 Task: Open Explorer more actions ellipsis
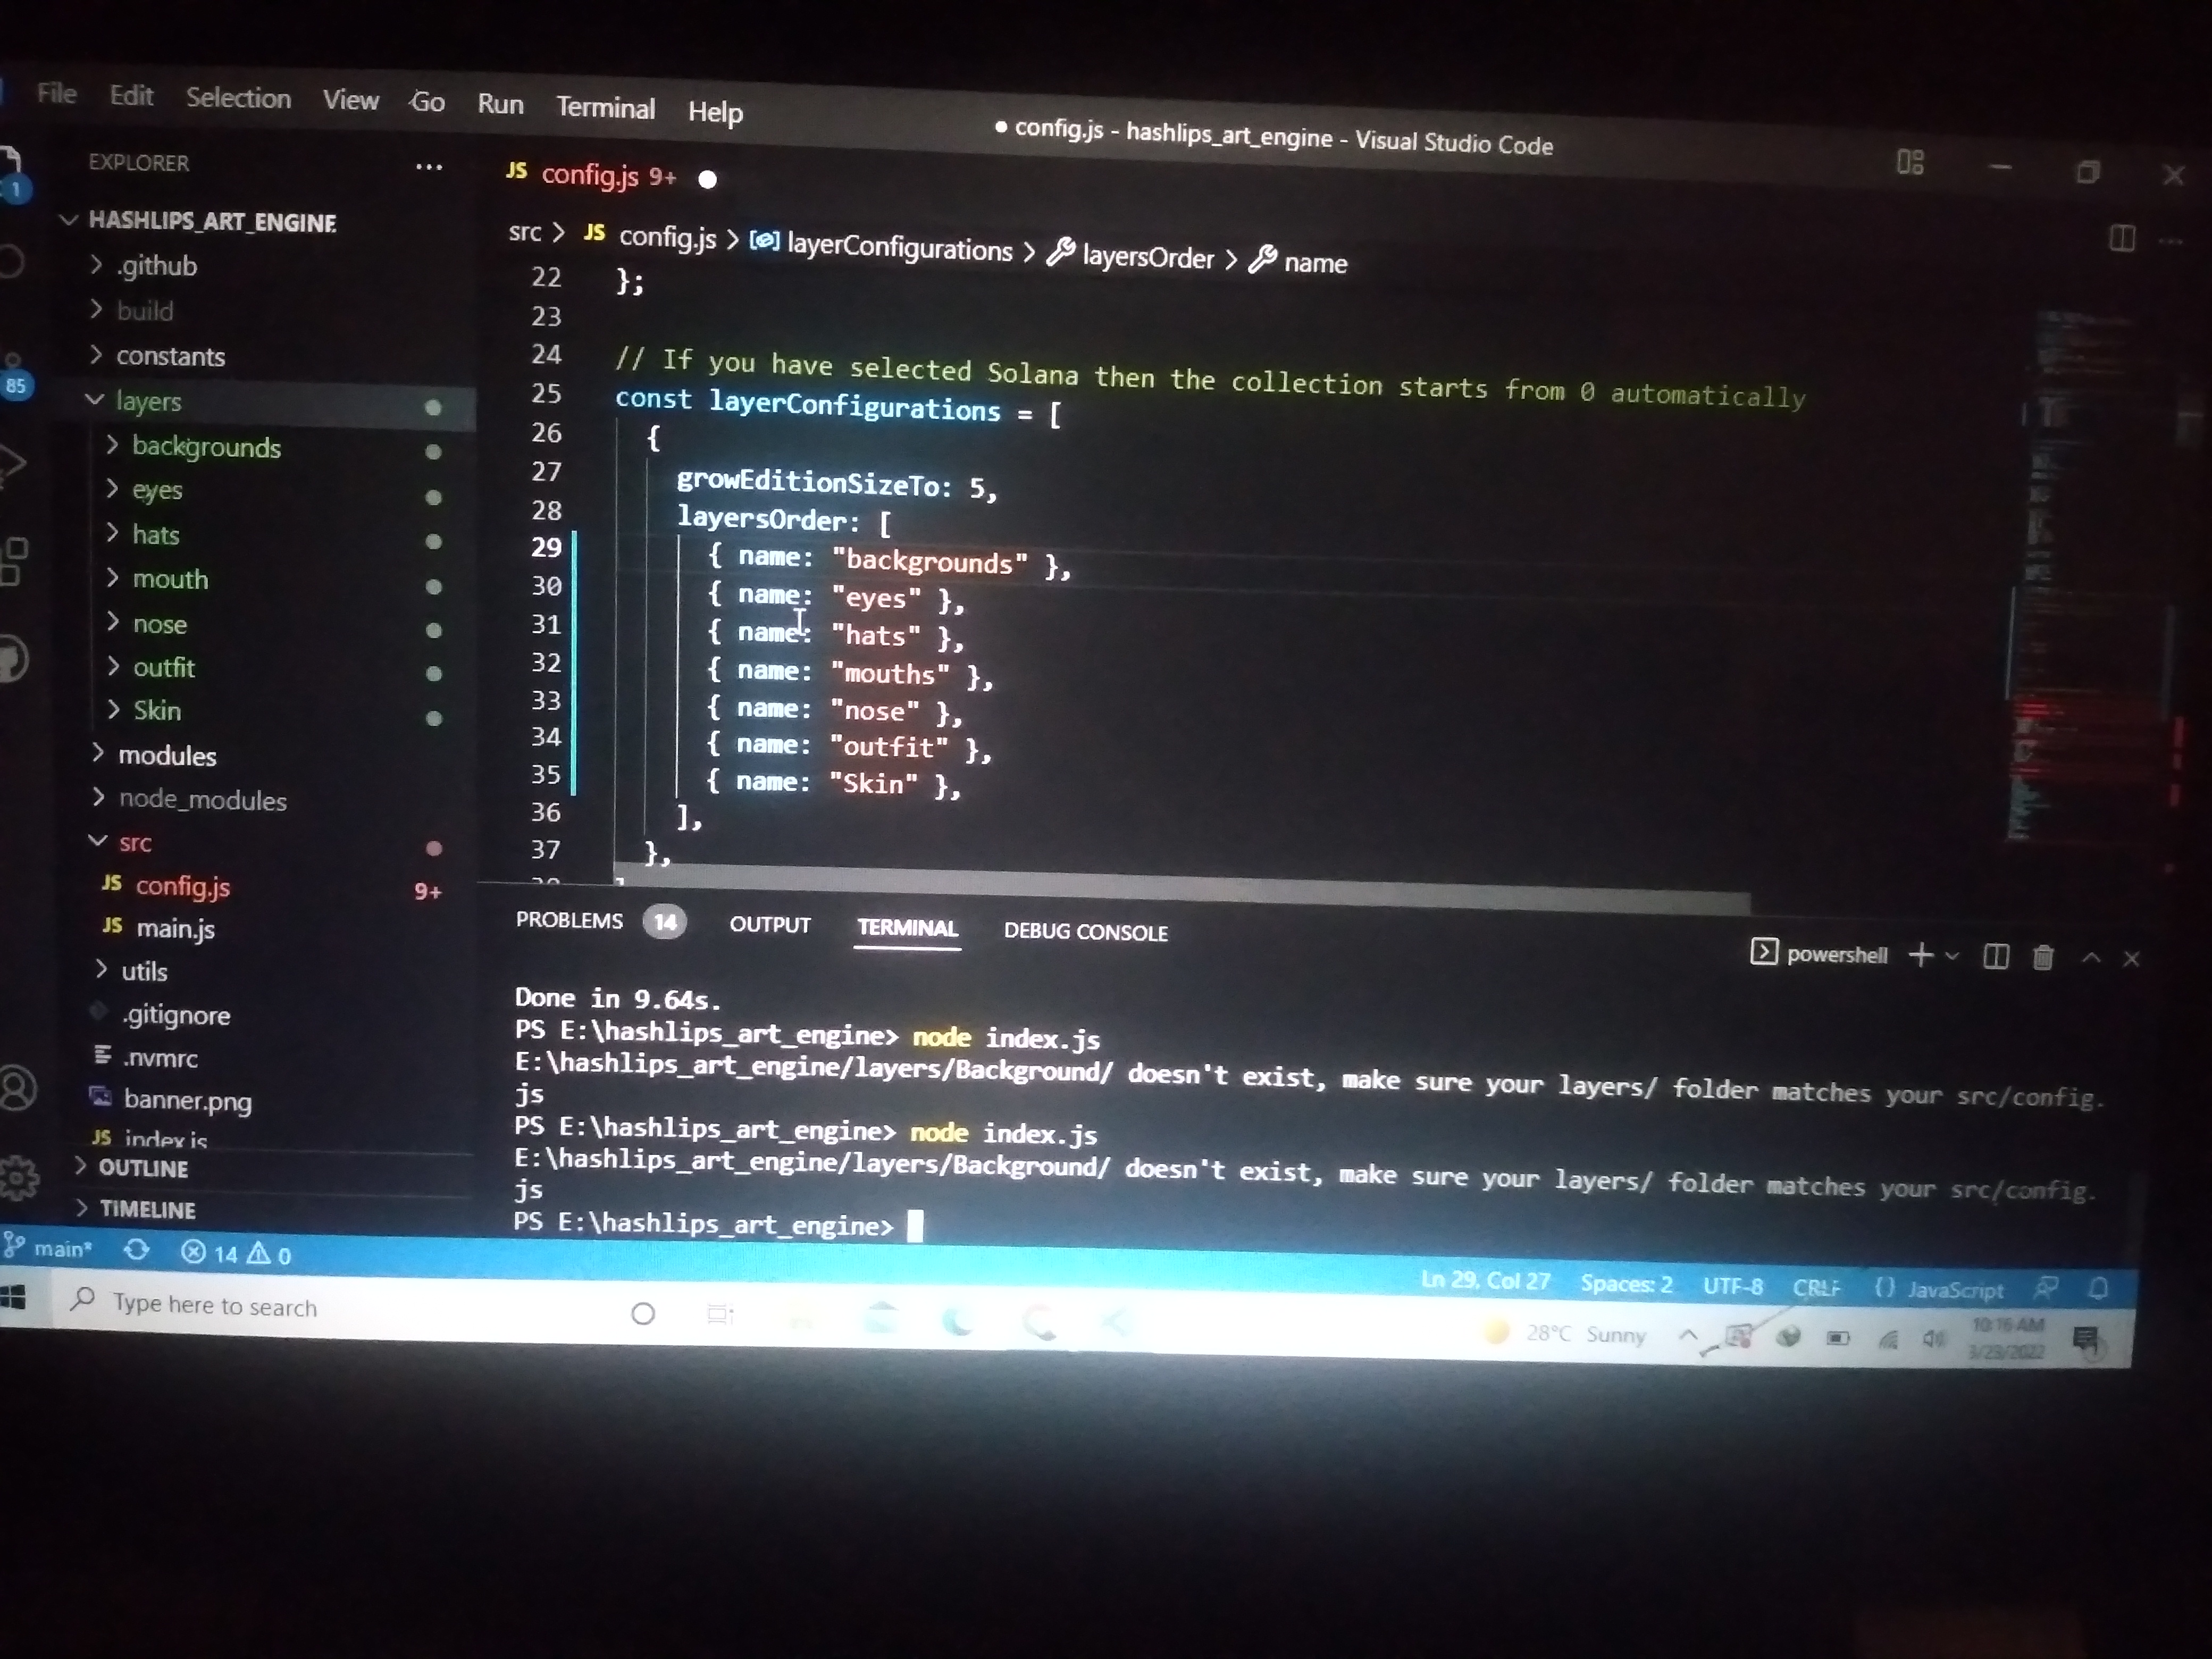(429, 167)
